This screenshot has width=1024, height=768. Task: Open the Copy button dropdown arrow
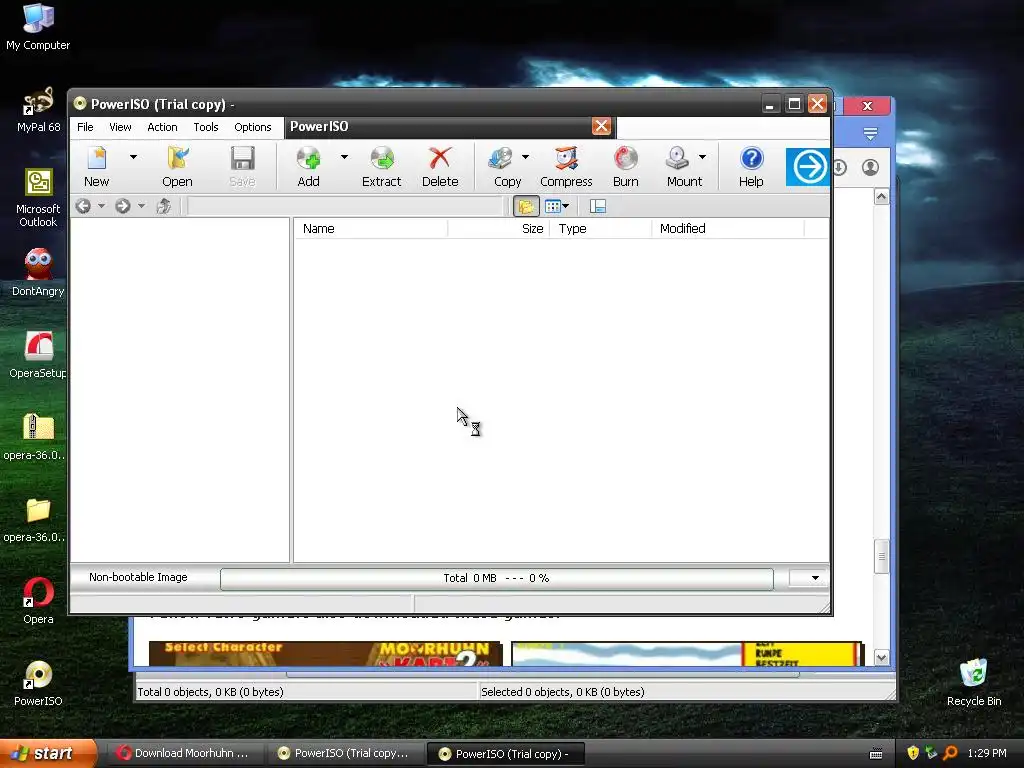(x=525, y=157)
